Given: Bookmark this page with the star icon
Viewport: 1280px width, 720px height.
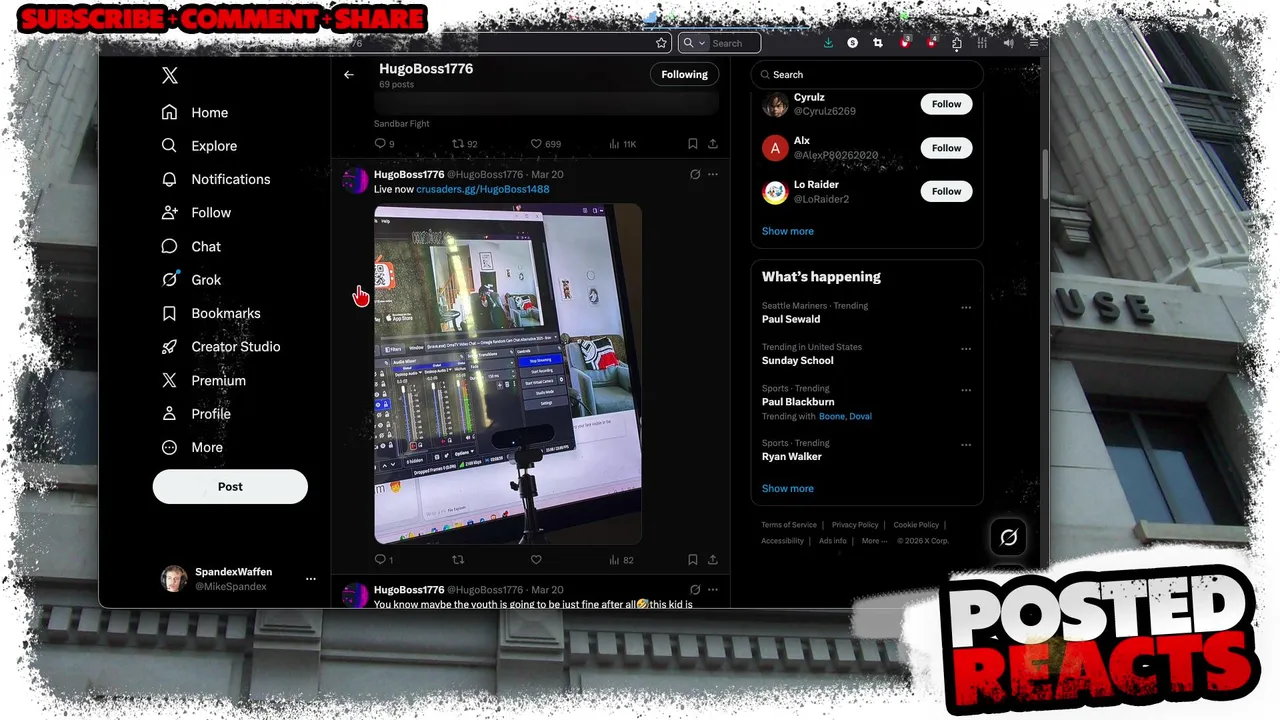Looking at the screenshot, I should pyautogui.click(x=661, y=43).
